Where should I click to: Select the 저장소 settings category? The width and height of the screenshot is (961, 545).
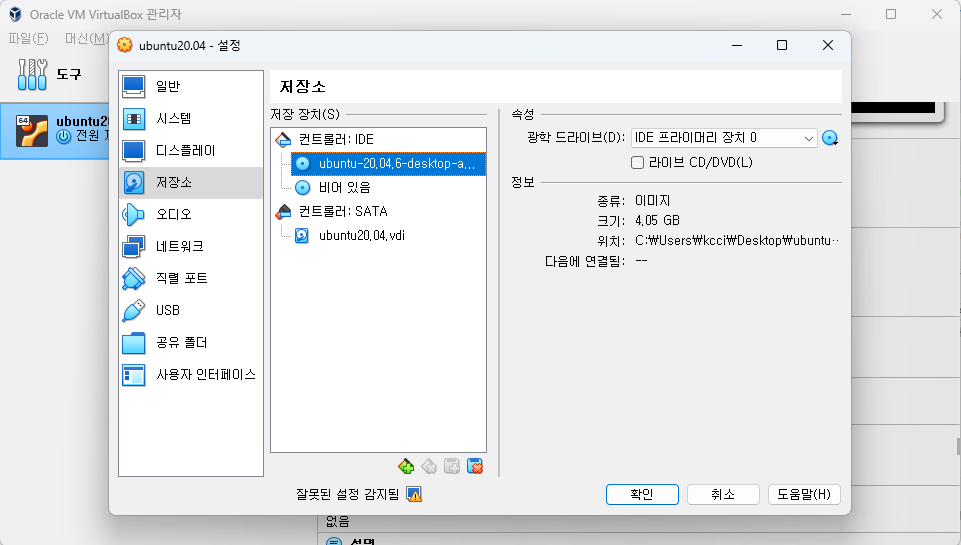[191, 182]
